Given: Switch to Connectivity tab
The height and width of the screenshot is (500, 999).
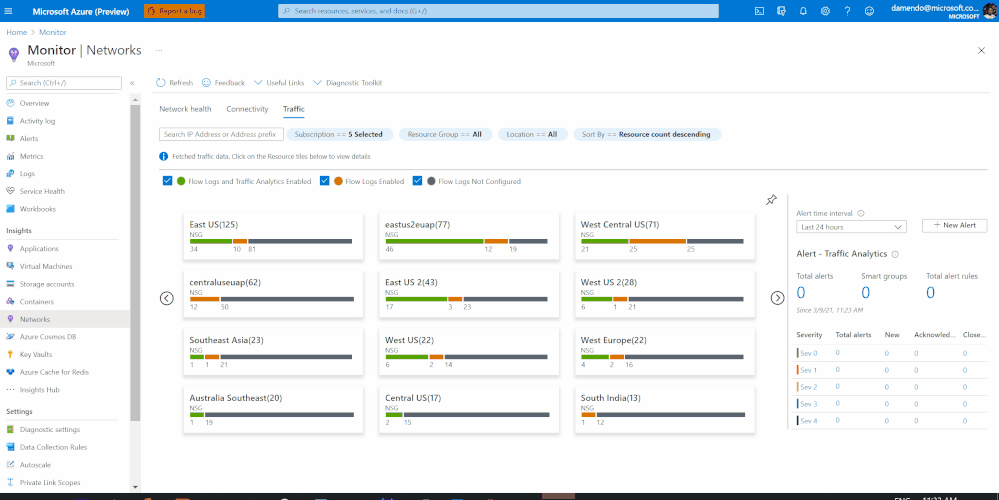Looking at the screenshot, I should 247,109.
